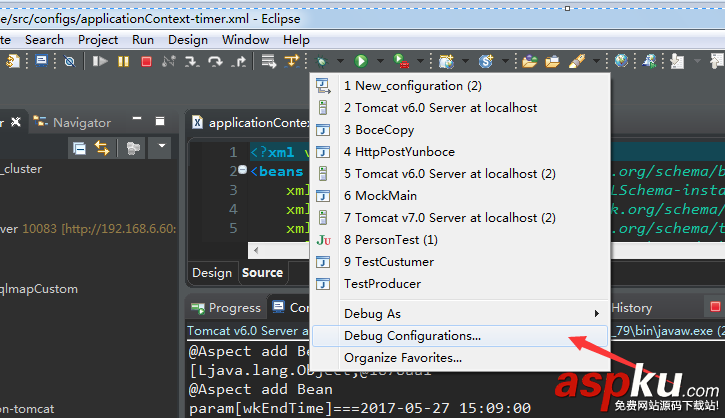Click the red Terminate toolbar icon
The image size is (725, 418).
coord(146,61)
